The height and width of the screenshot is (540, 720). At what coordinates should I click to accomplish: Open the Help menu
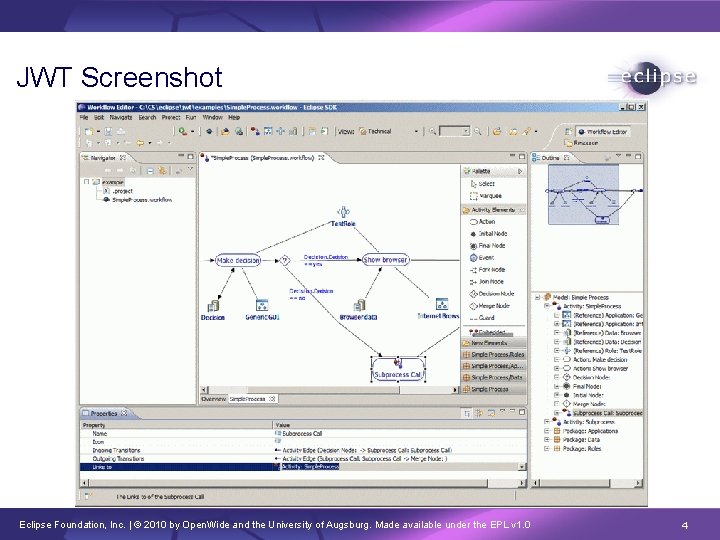pyautogui.click(x=234, y=118)
